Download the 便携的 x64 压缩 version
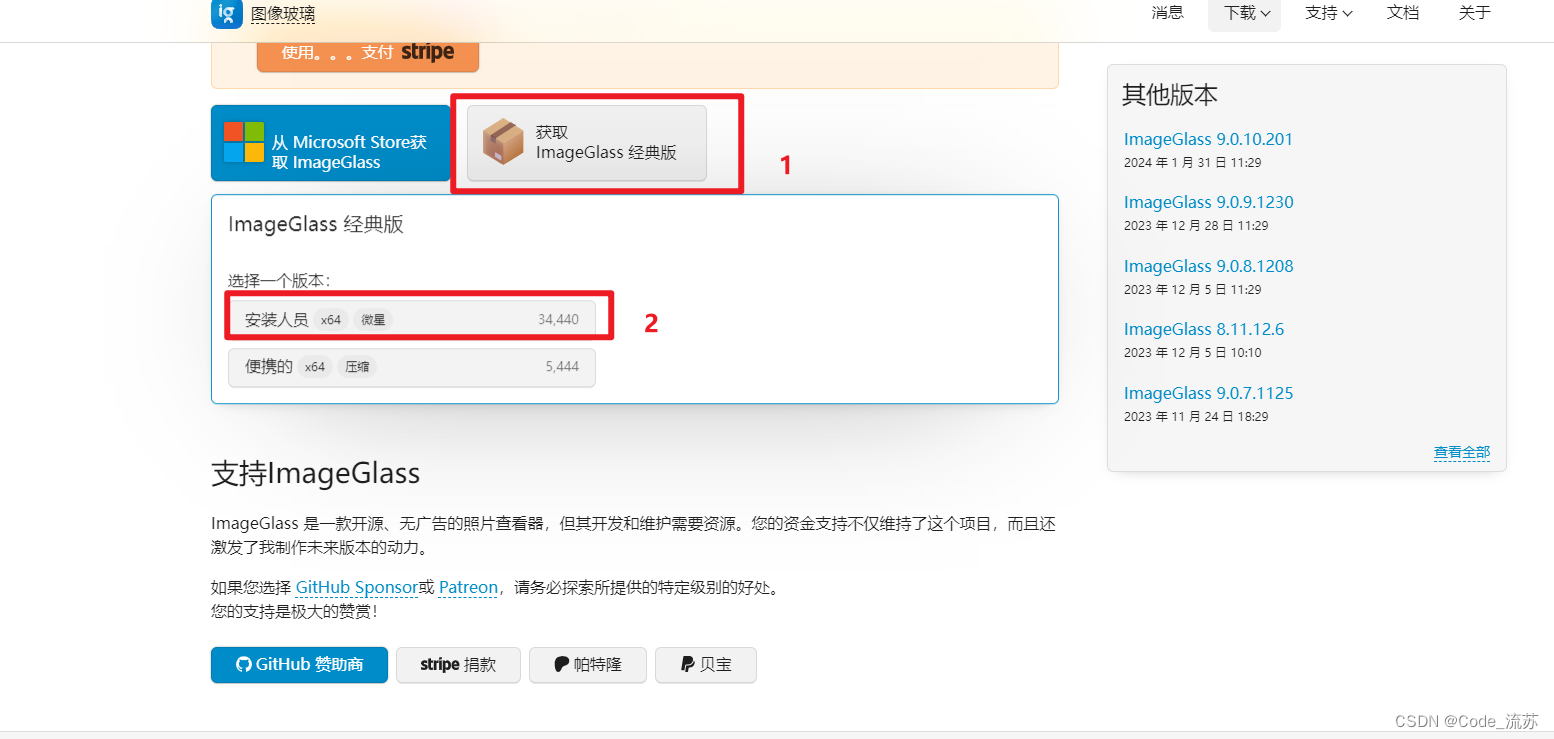The image size is (1554, 739). pyautogui.click(x=412, y=367)
